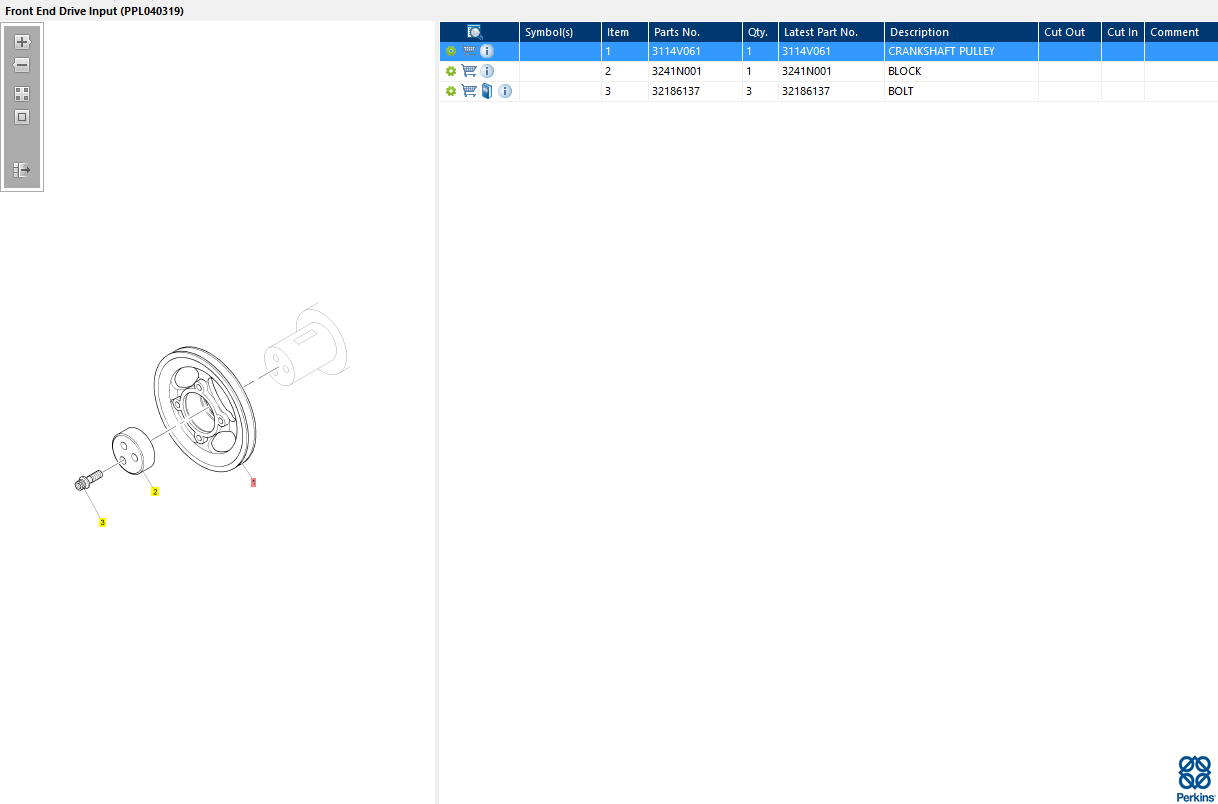Viewport: 1218px width, 804px height.
Task: Click the CRANKSHAFT PULLEY description cell
Action: click(961, 51)
